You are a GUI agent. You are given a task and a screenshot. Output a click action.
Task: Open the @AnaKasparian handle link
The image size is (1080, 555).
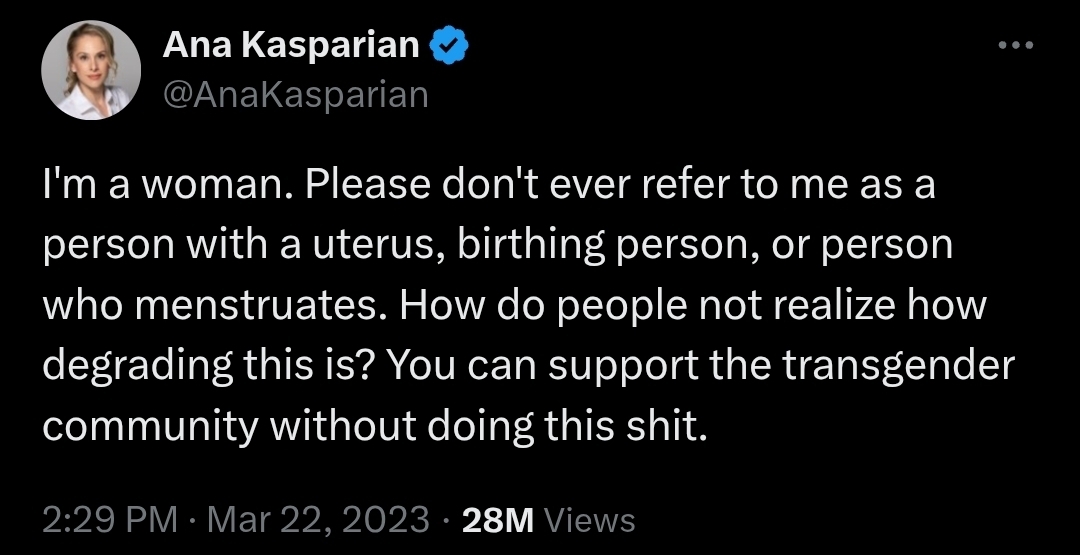pos(294,94)
